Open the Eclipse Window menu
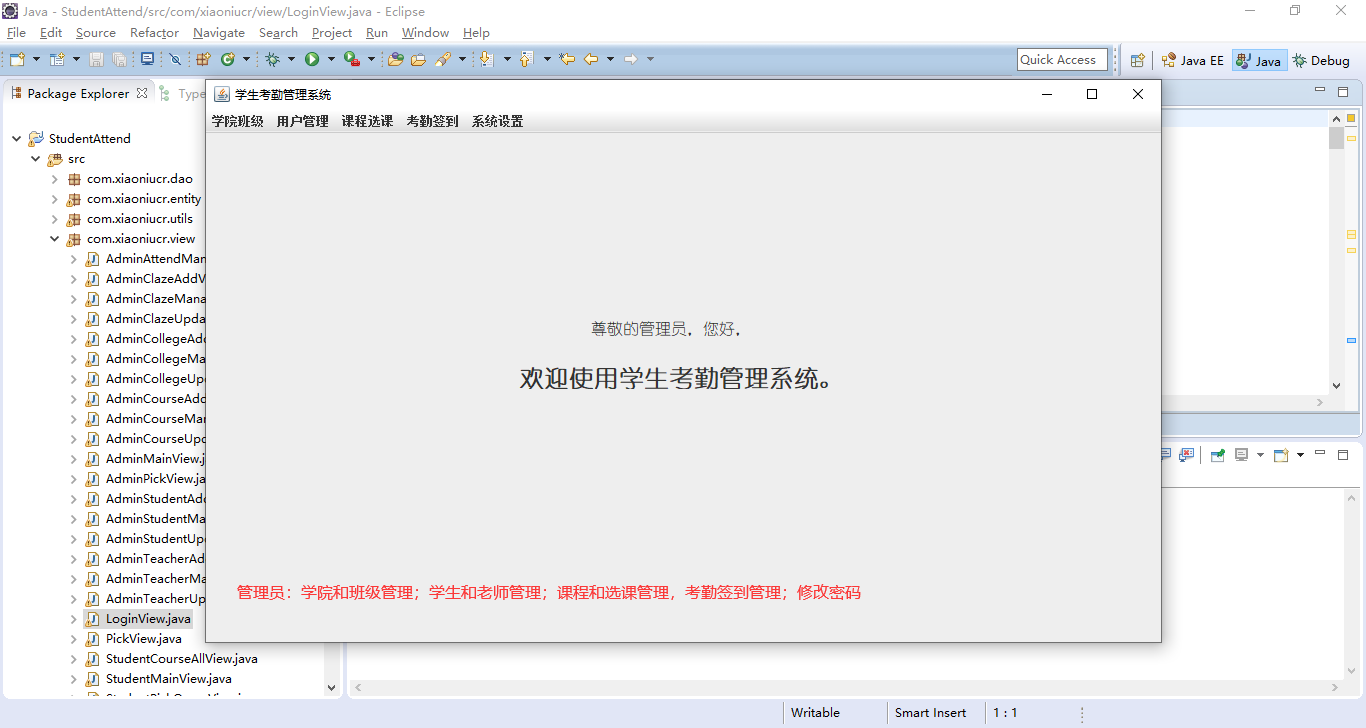The image size is (1366, 728). (x=425, y=33)
